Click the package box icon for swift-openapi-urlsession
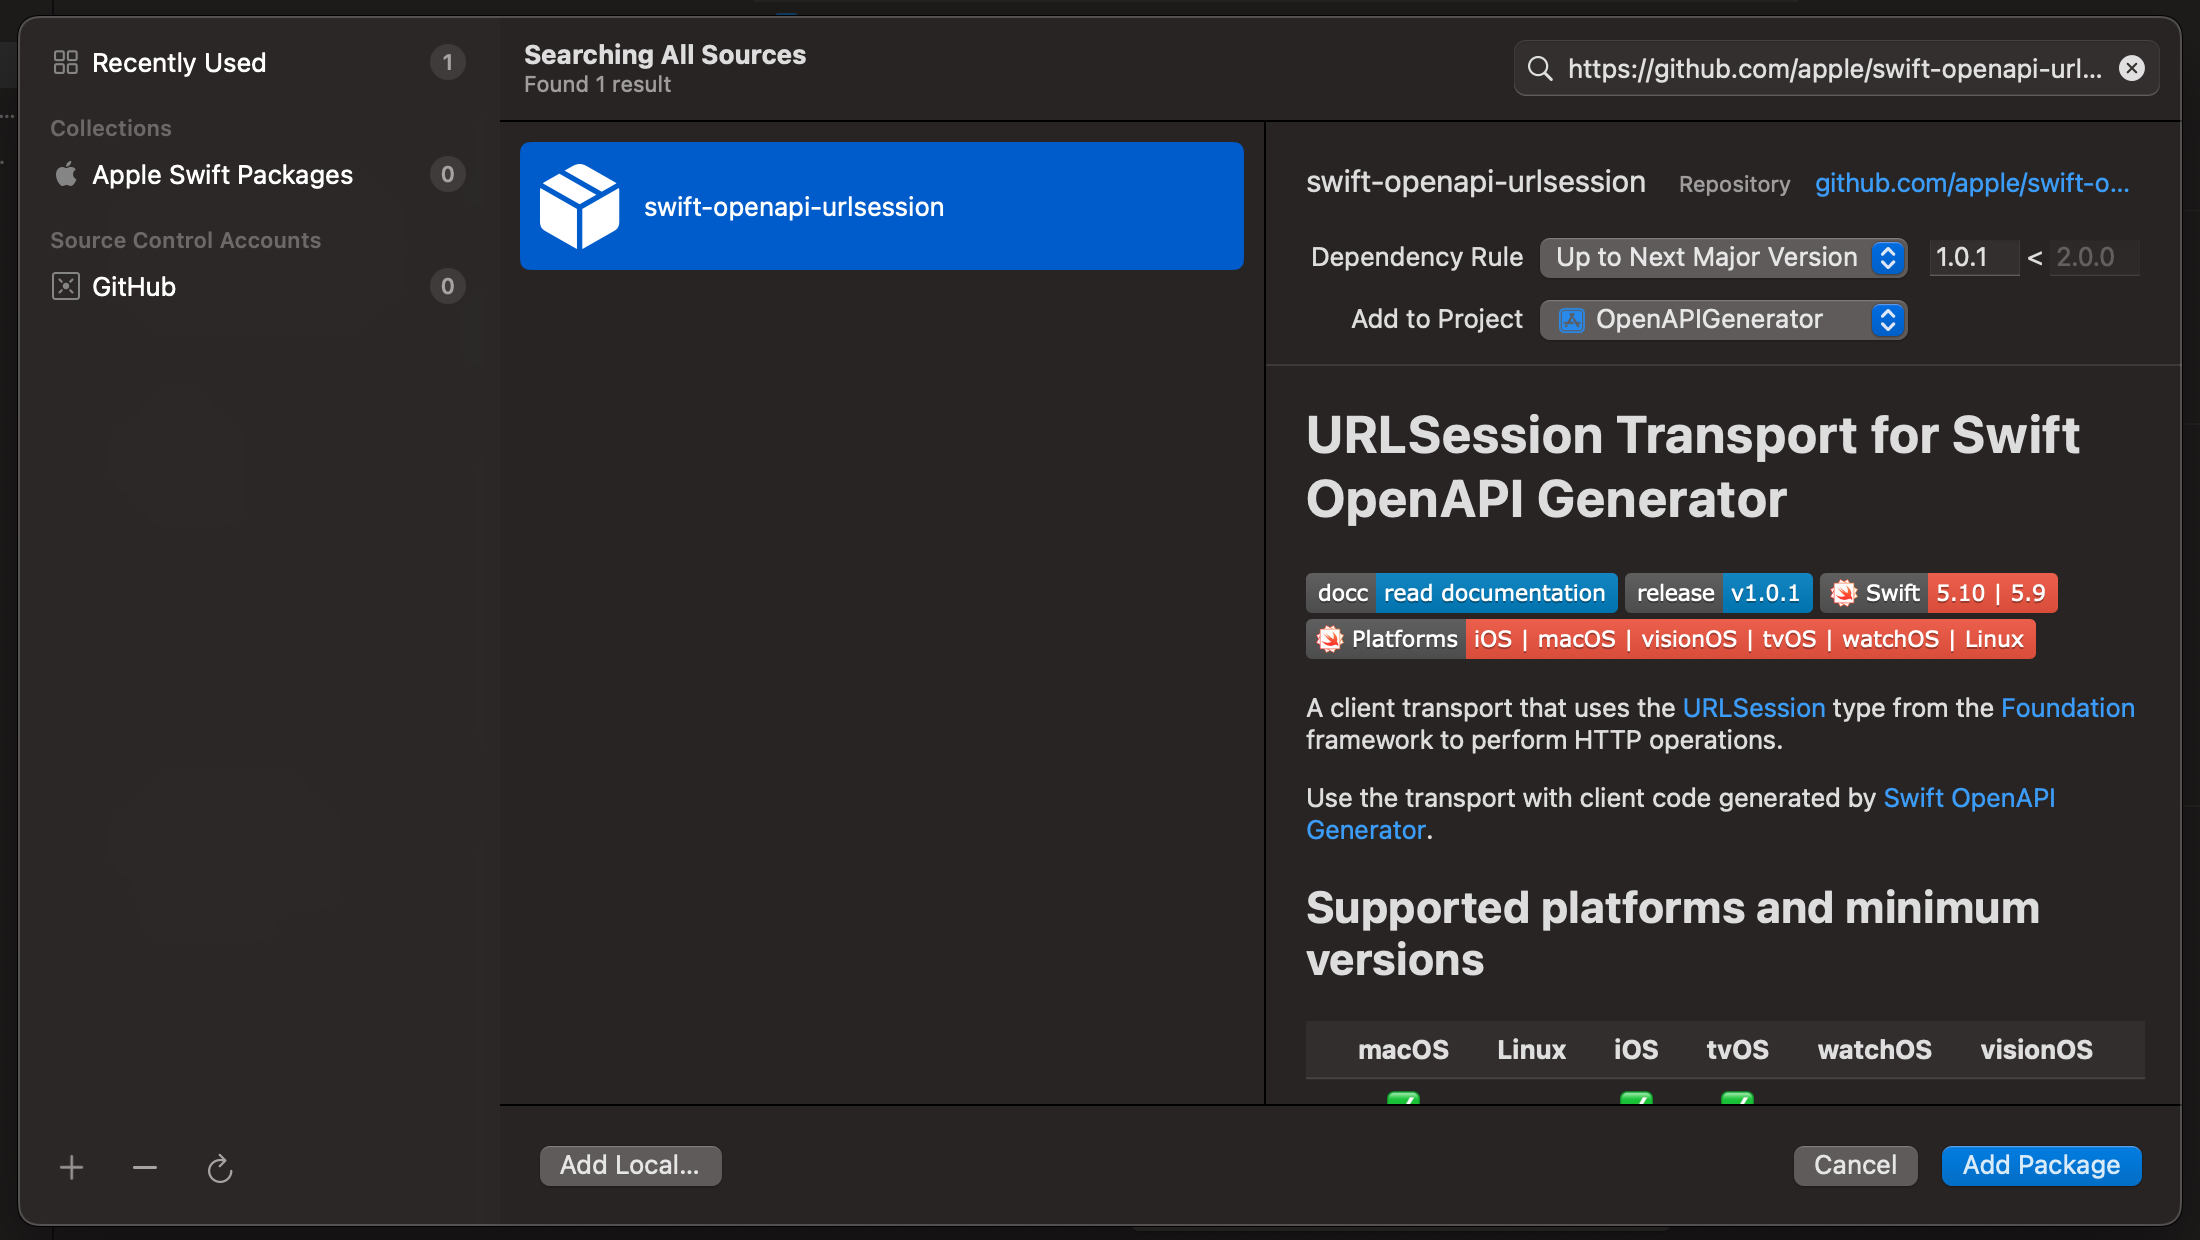Viewport: 2200px width, 1240px height. 579,206
